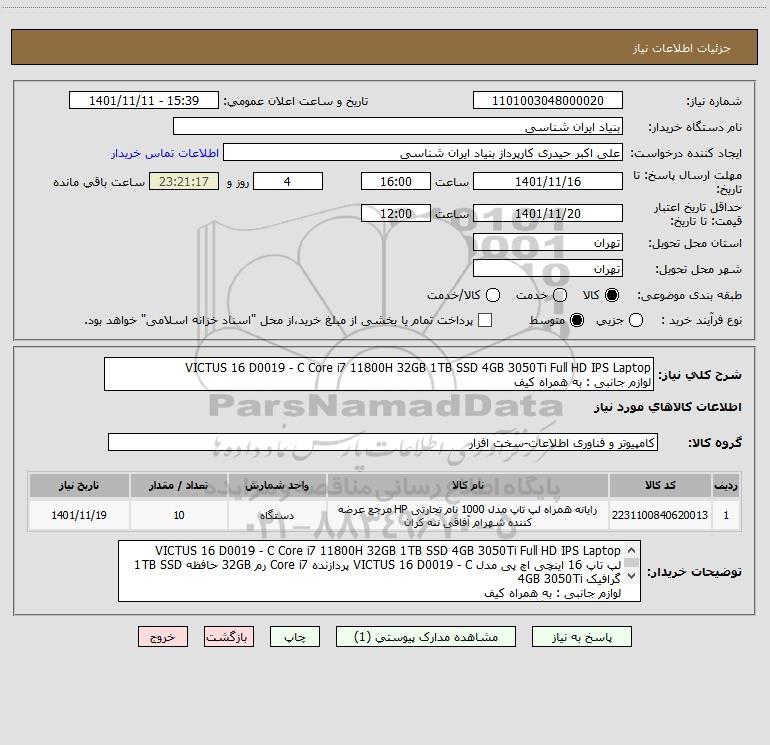The height and width of the screenshot is (745, 770).
Task: Click the unit cell دستگاه
Action: coord(277,515)
